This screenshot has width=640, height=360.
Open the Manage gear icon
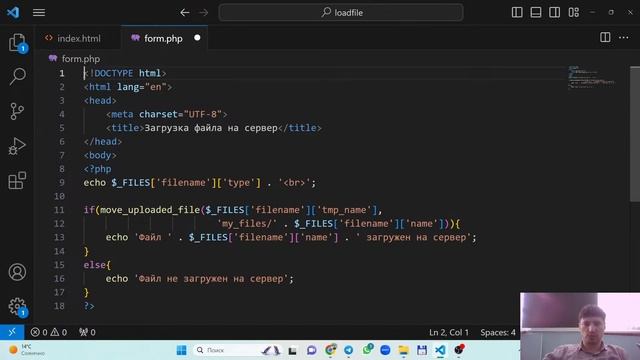coord(17,307)
